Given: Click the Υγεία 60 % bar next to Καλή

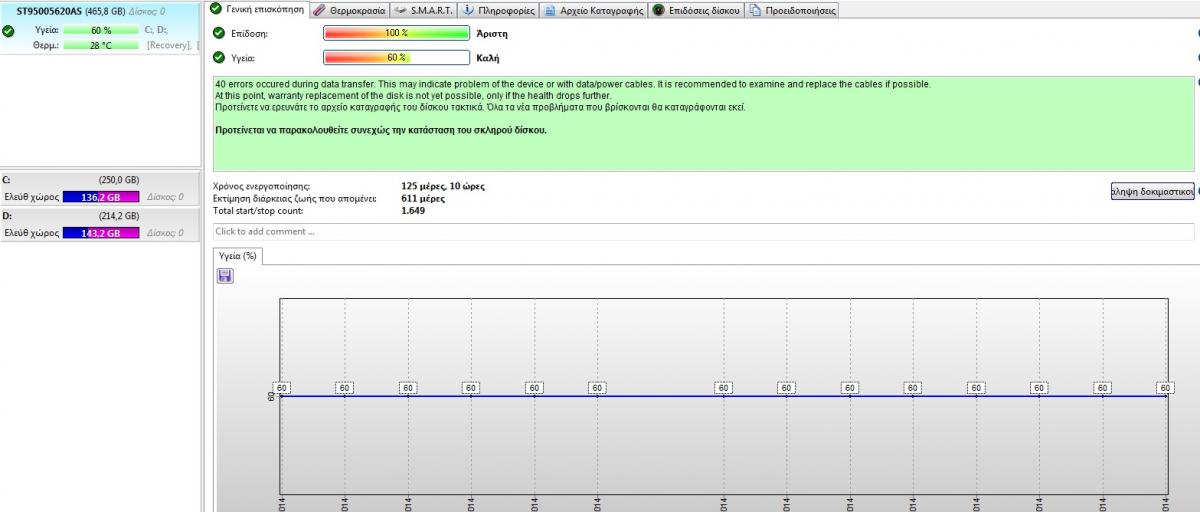Looking at the screenshot, I should (x=397, y=57).
